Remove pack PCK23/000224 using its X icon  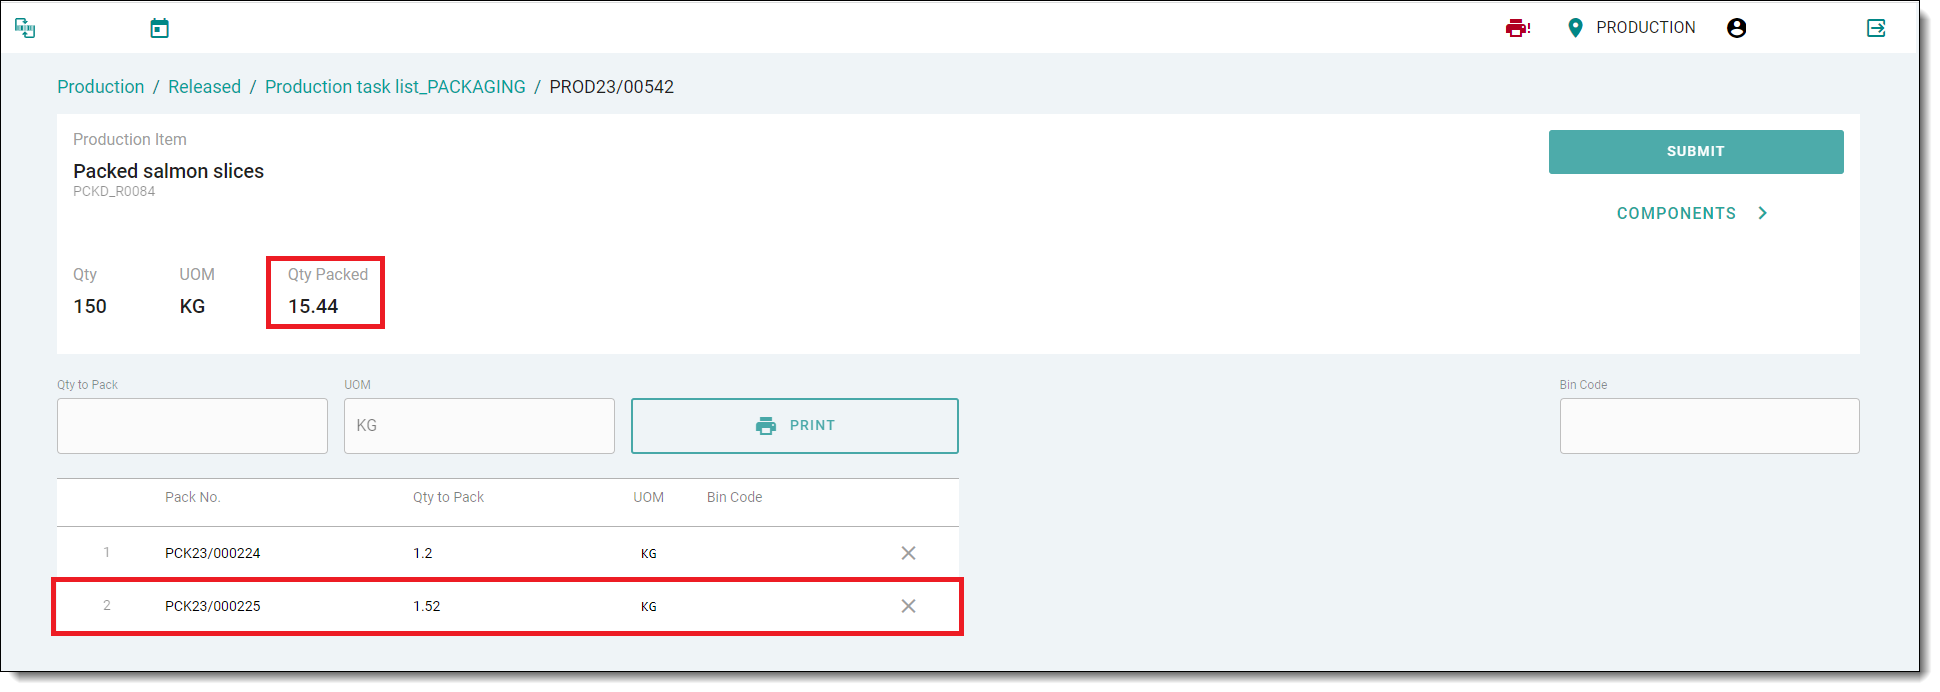coord(908,553)
